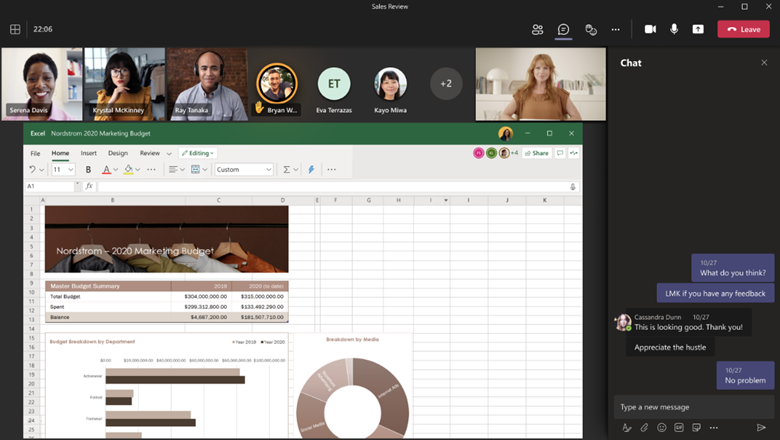
Task: Open more ribbon commands ellipsis at right
Action: coord(331,170)
